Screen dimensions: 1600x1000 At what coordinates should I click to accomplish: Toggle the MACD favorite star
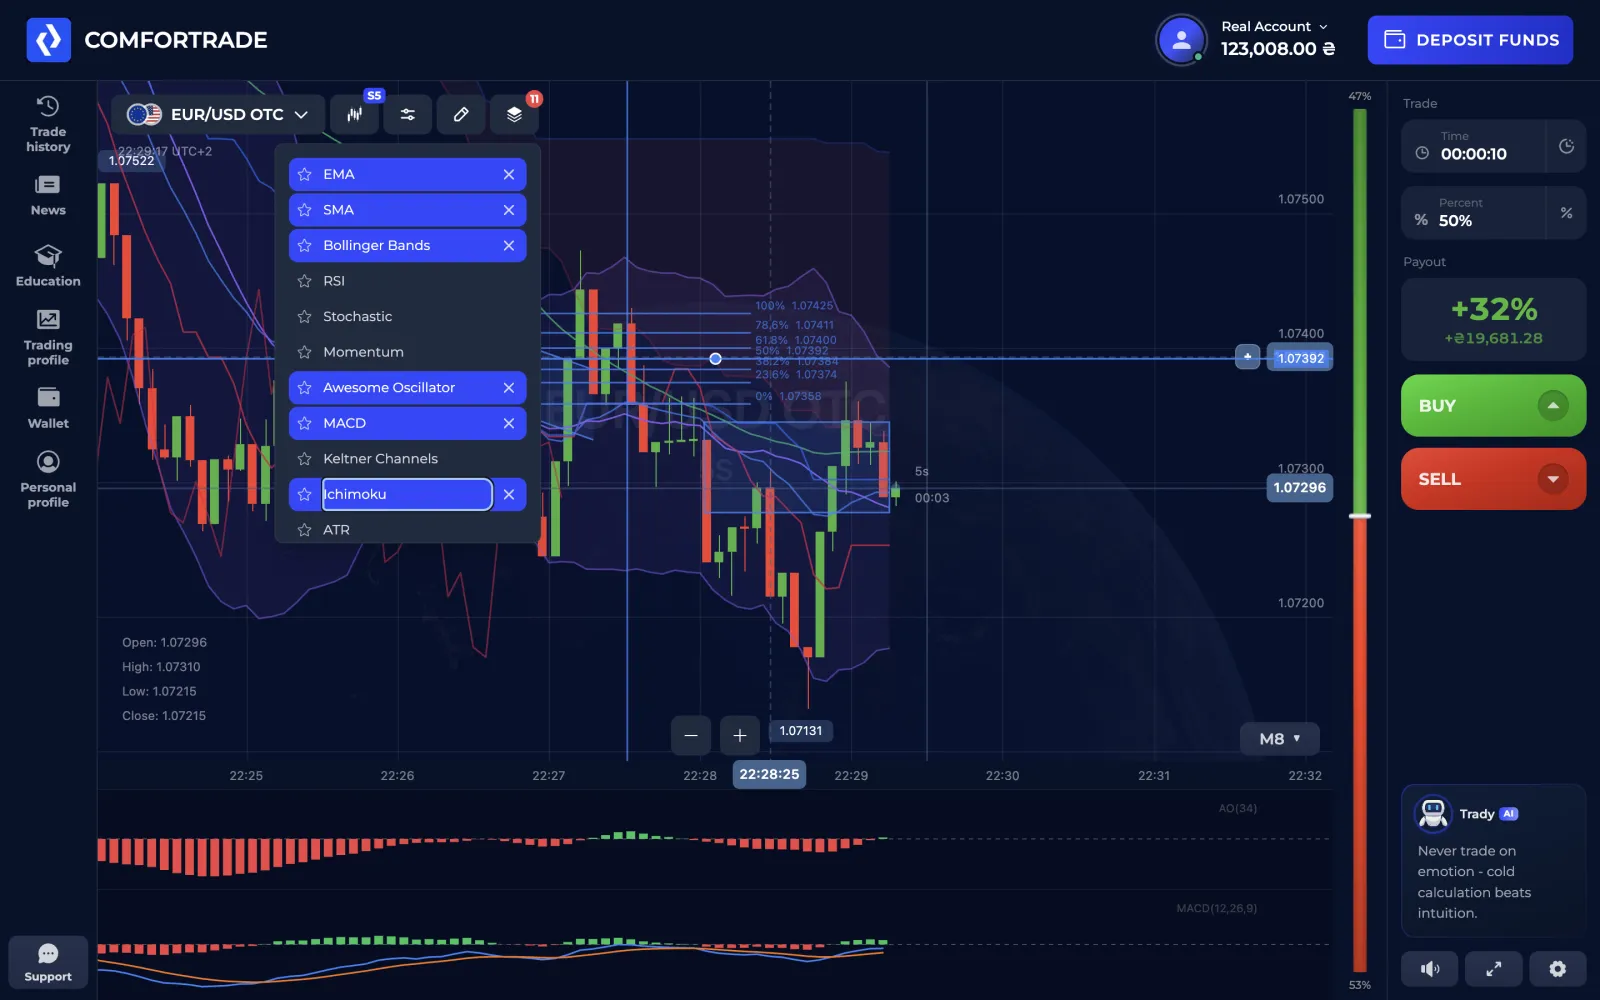pyautogui.click(x=305, y=423)
